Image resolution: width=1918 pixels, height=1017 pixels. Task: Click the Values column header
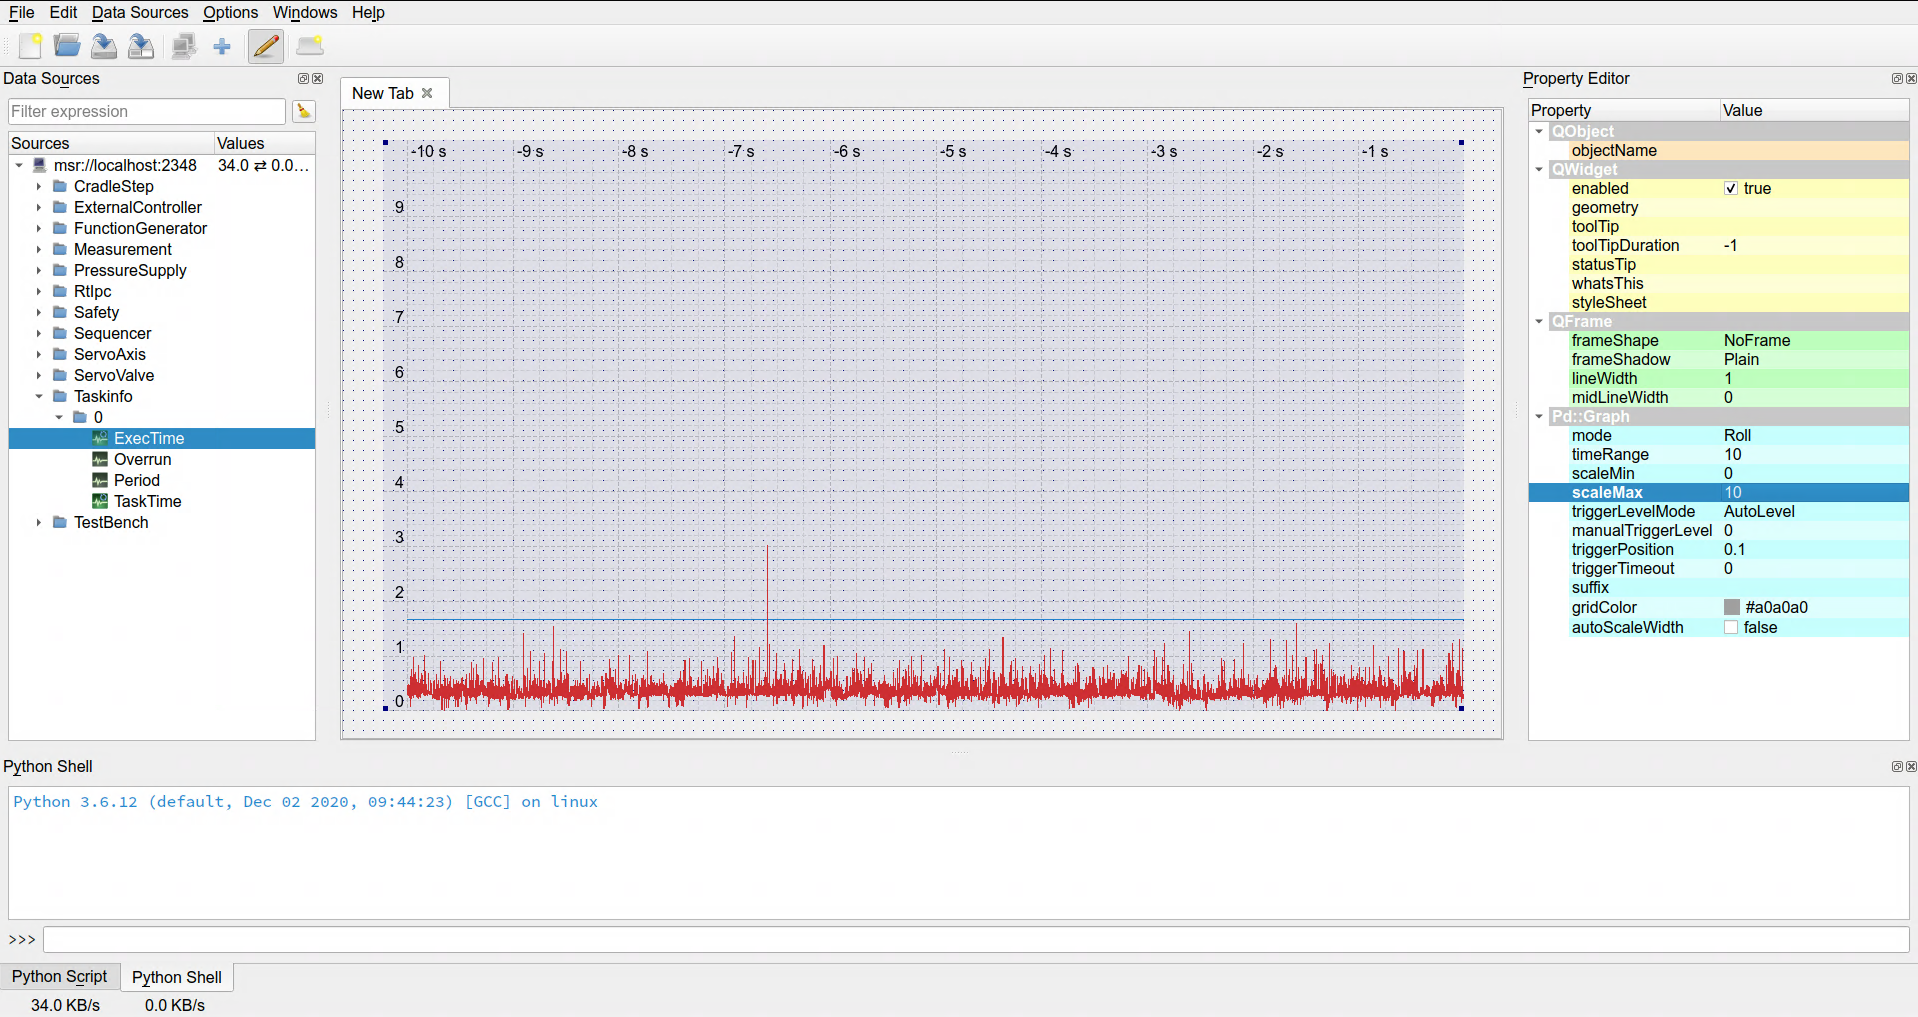[265, 143]
